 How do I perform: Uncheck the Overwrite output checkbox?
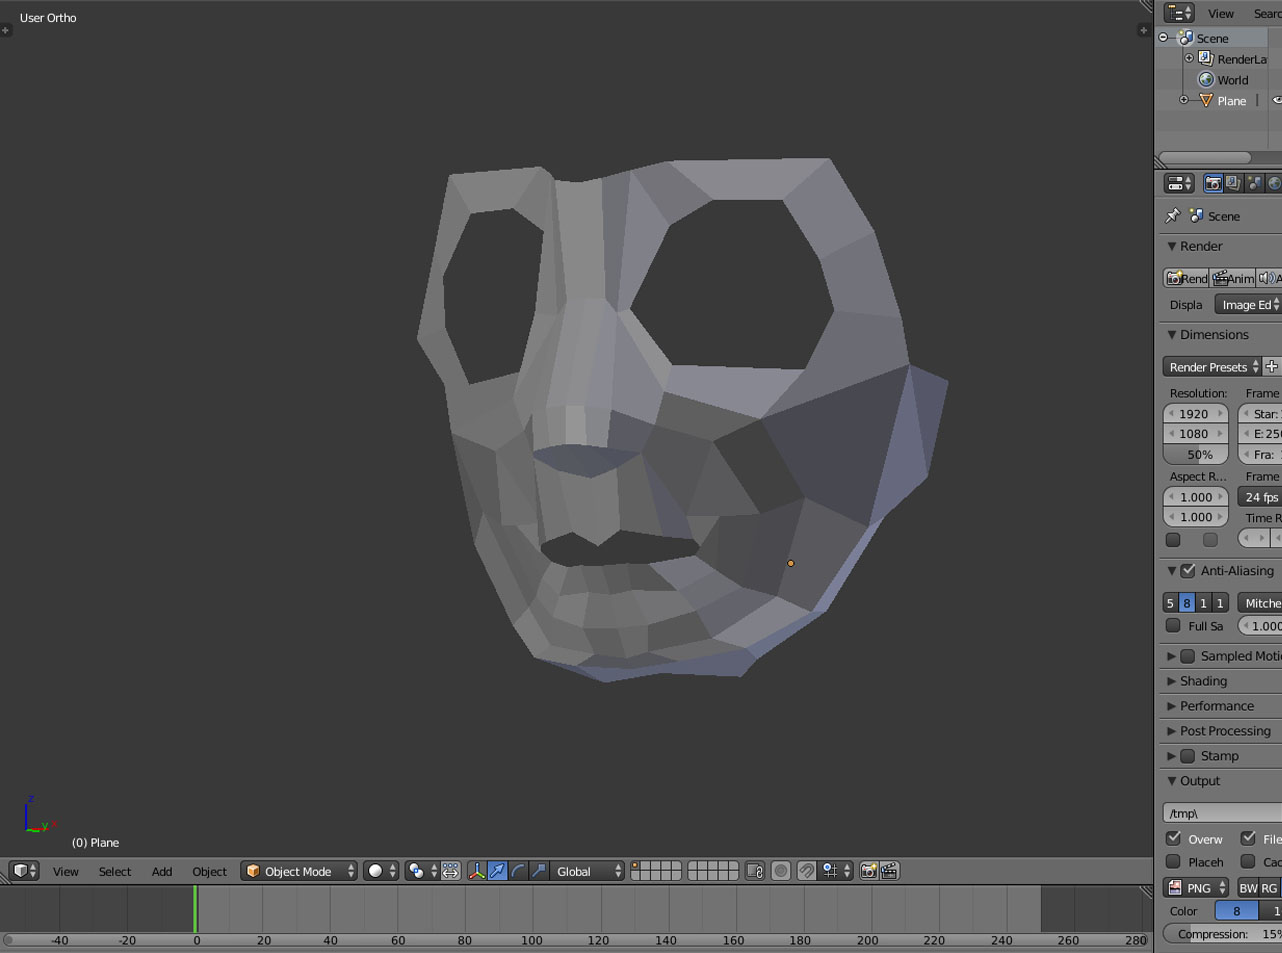[1173, 839]
